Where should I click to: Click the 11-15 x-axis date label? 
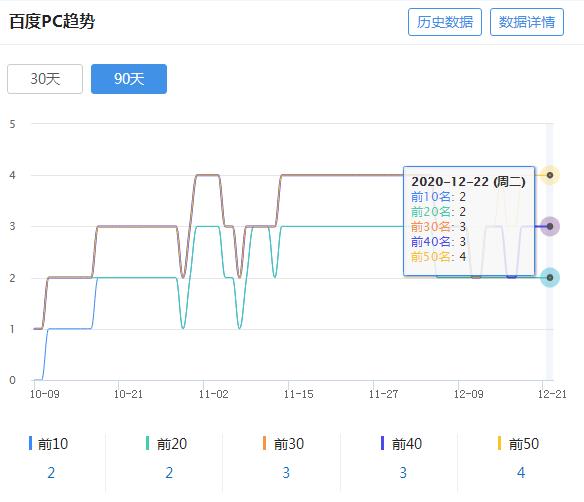click(298, 394)
